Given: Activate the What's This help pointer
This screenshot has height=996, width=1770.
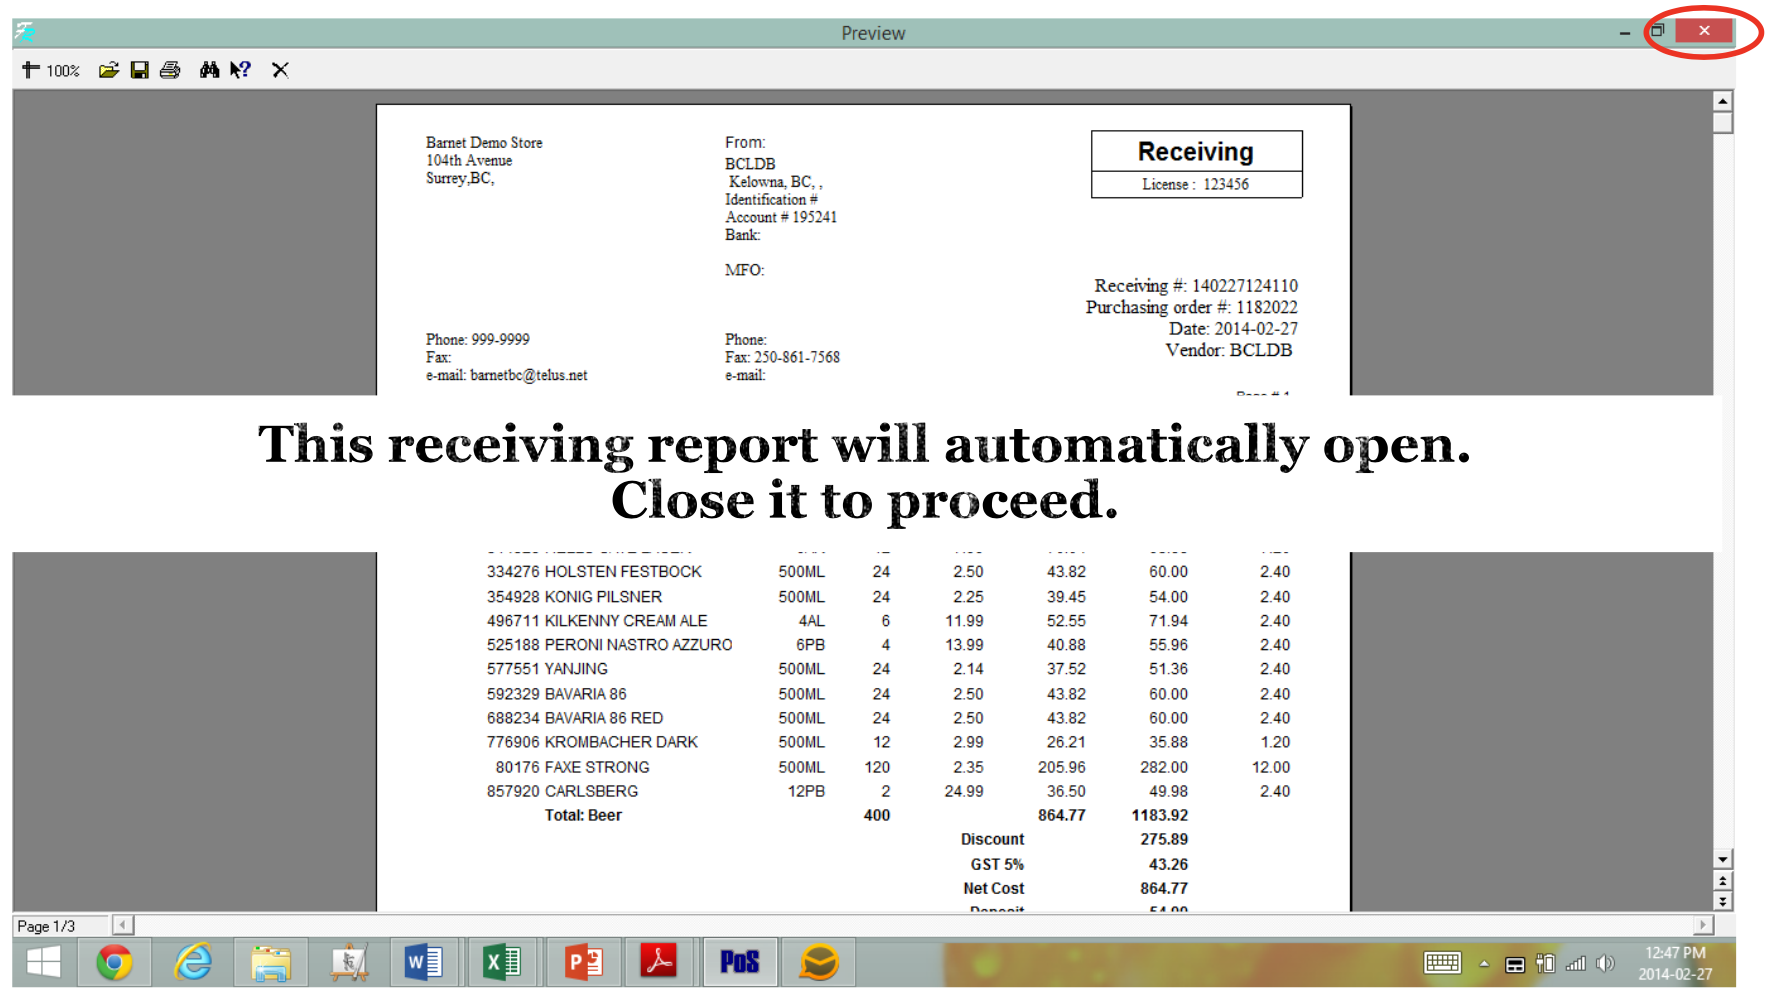Looking at the screenshot, I should tap(240, 70).
